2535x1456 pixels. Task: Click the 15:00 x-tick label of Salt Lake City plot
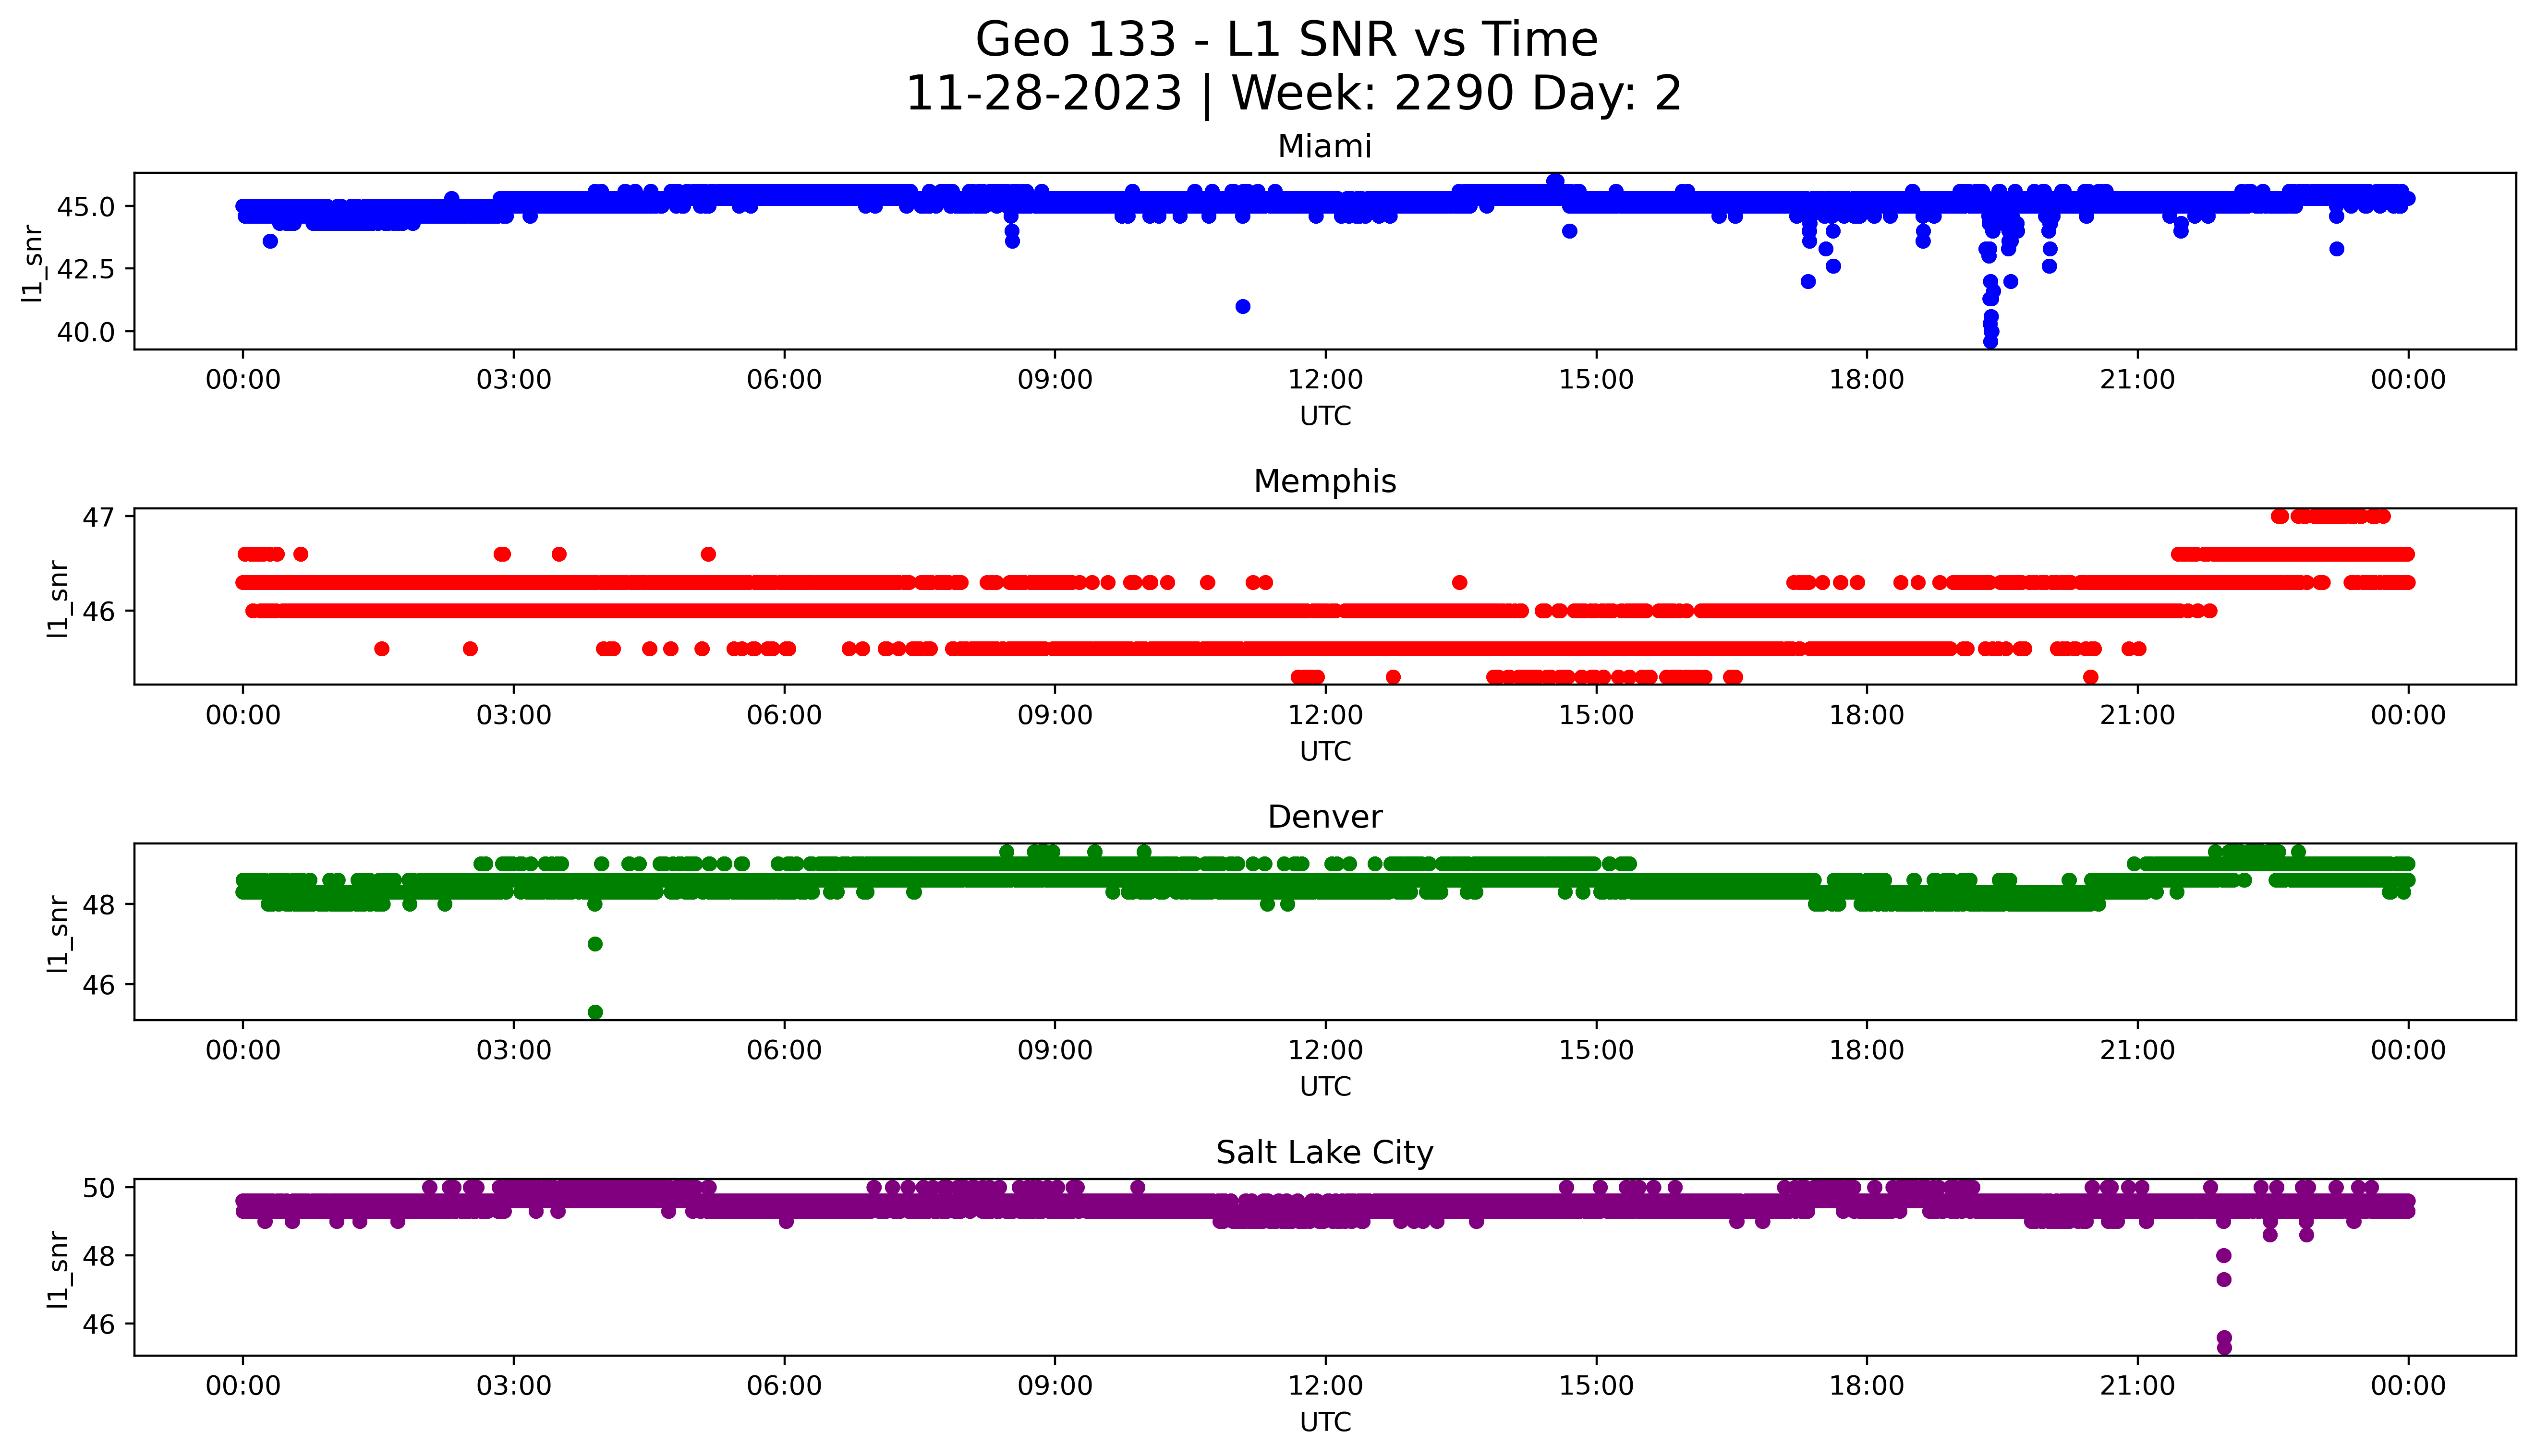point(1596,1386)
